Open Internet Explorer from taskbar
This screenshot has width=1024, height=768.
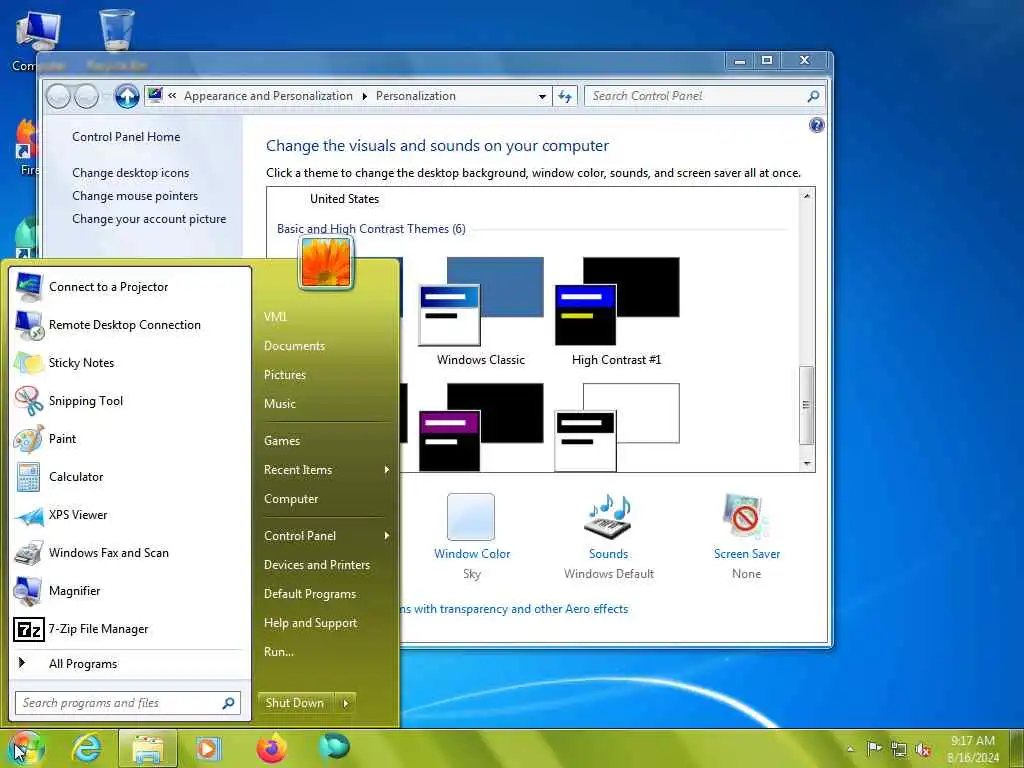coord(86,749)
